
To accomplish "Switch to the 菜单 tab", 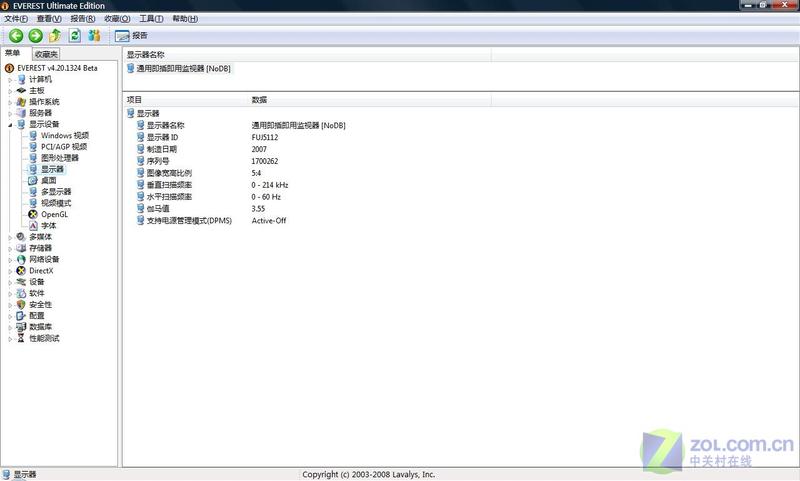I will 13,53.
